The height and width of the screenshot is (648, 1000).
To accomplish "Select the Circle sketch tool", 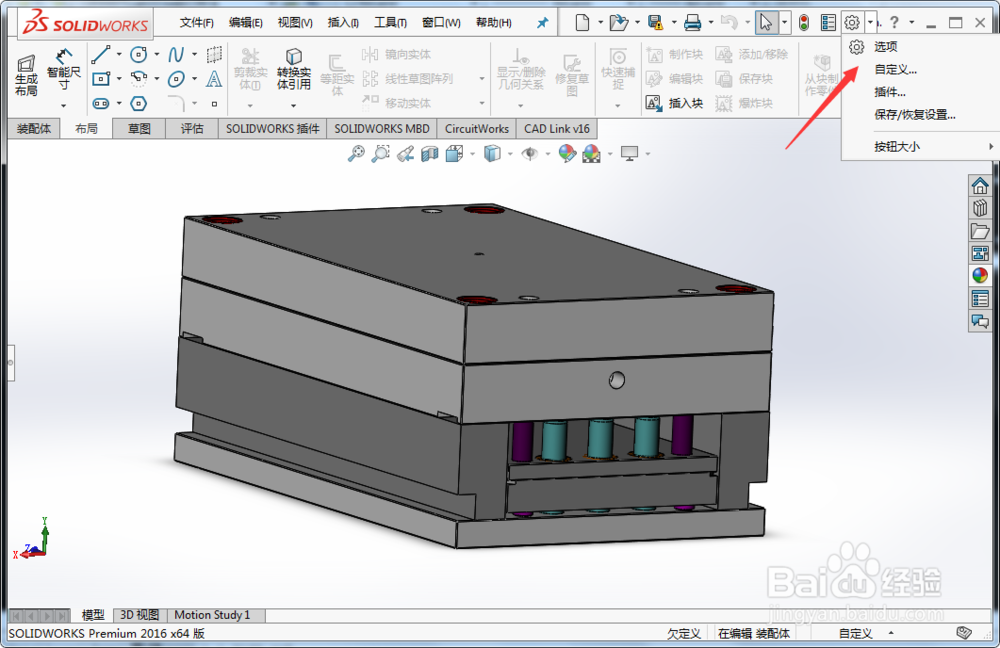I will (x=138, y=55).
